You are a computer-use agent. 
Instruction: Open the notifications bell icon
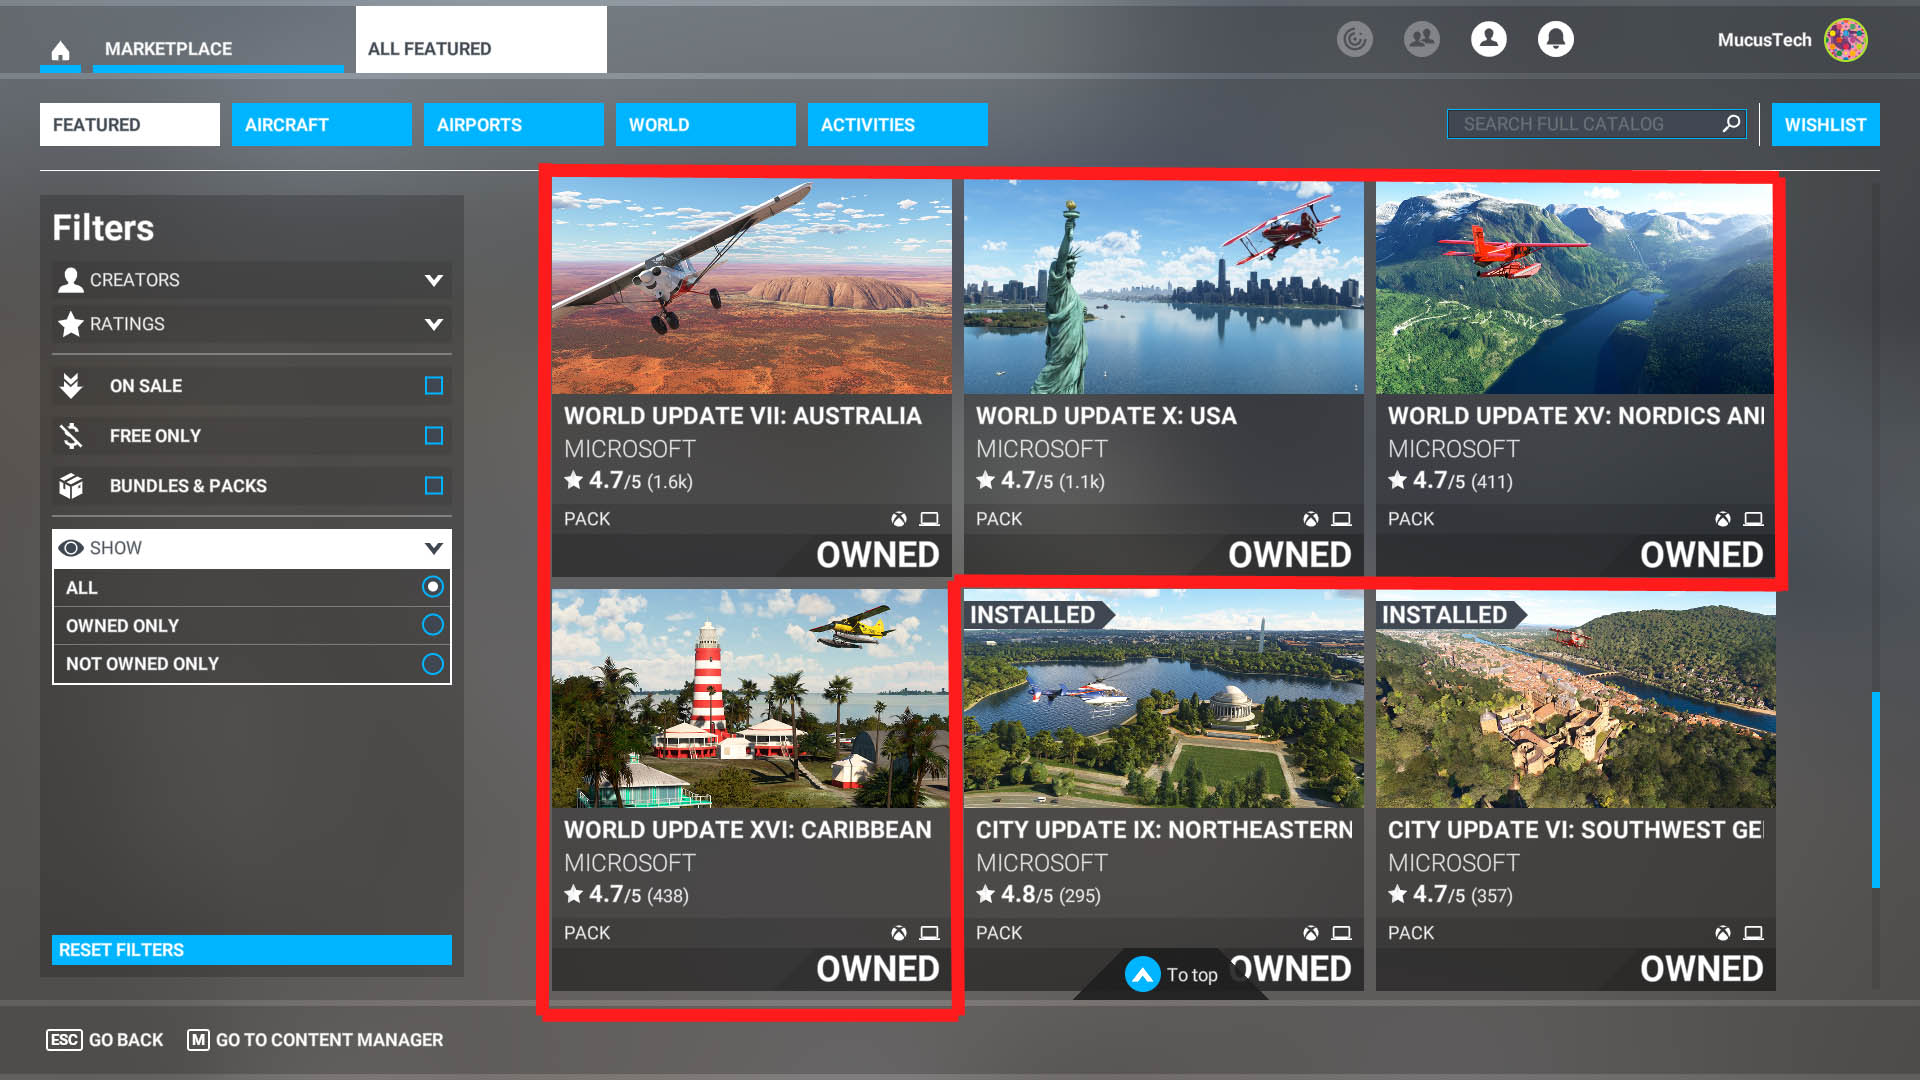pos(1555,39)
